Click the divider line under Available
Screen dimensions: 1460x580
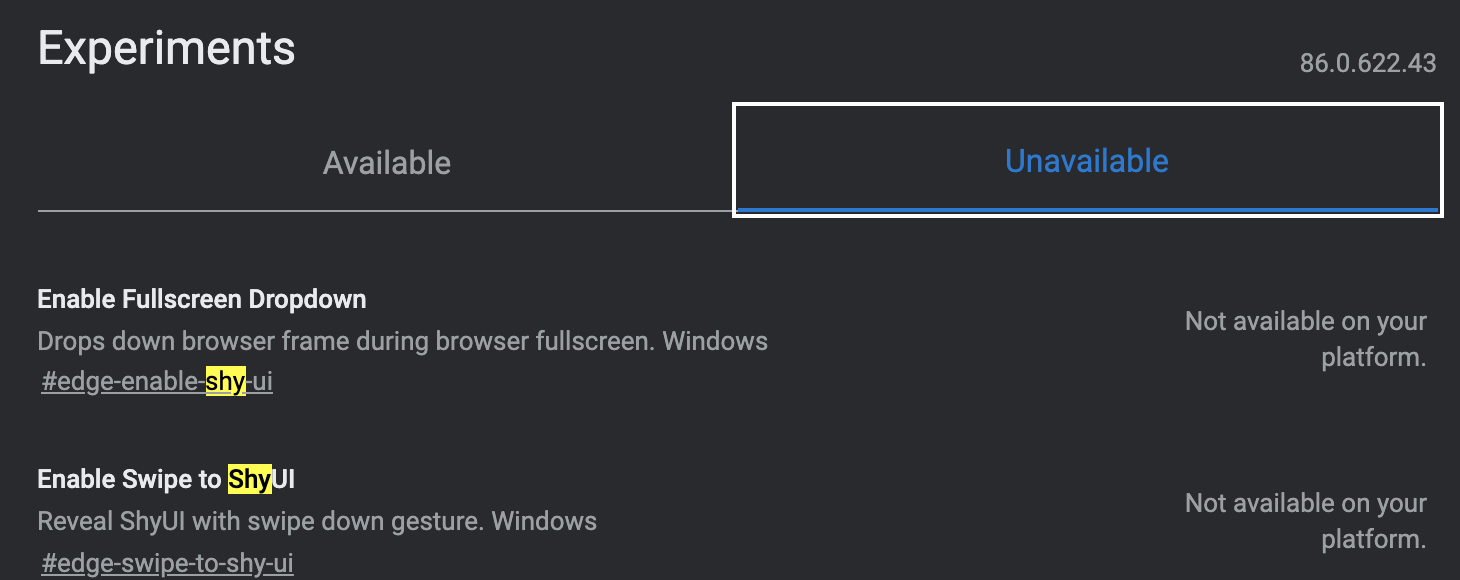coord(386,211)
